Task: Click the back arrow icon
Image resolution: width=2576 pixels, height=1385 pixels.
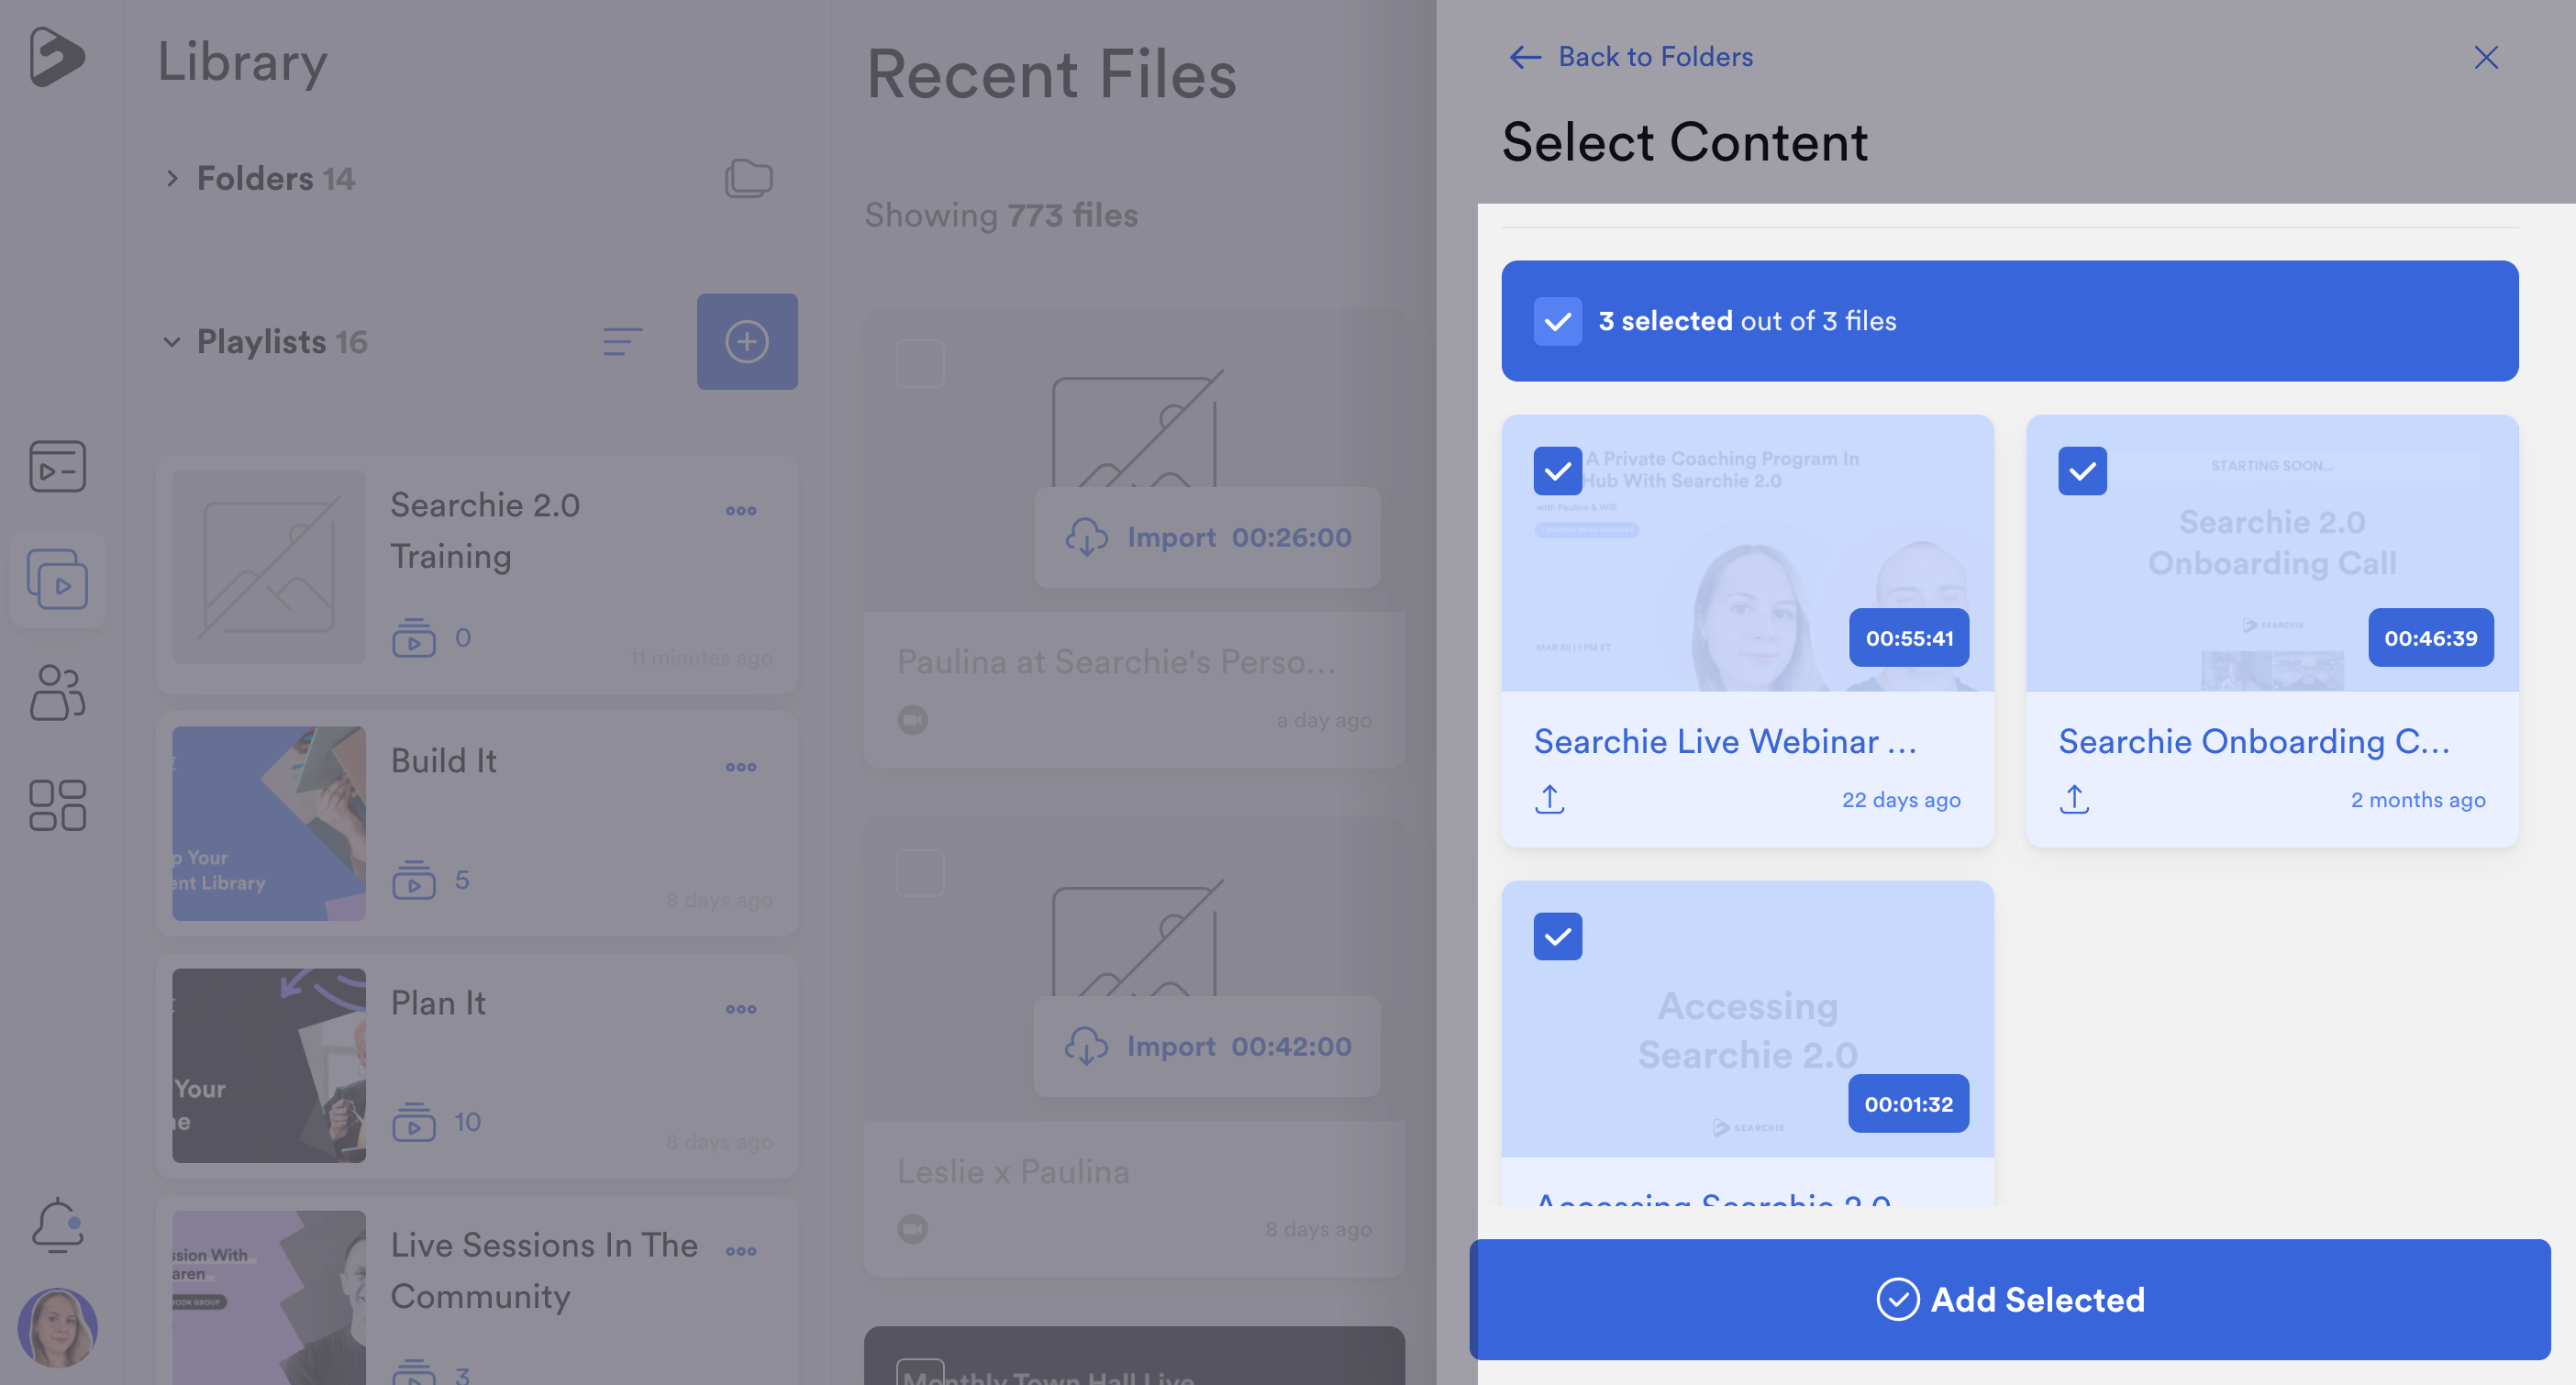Action: 1525,57
